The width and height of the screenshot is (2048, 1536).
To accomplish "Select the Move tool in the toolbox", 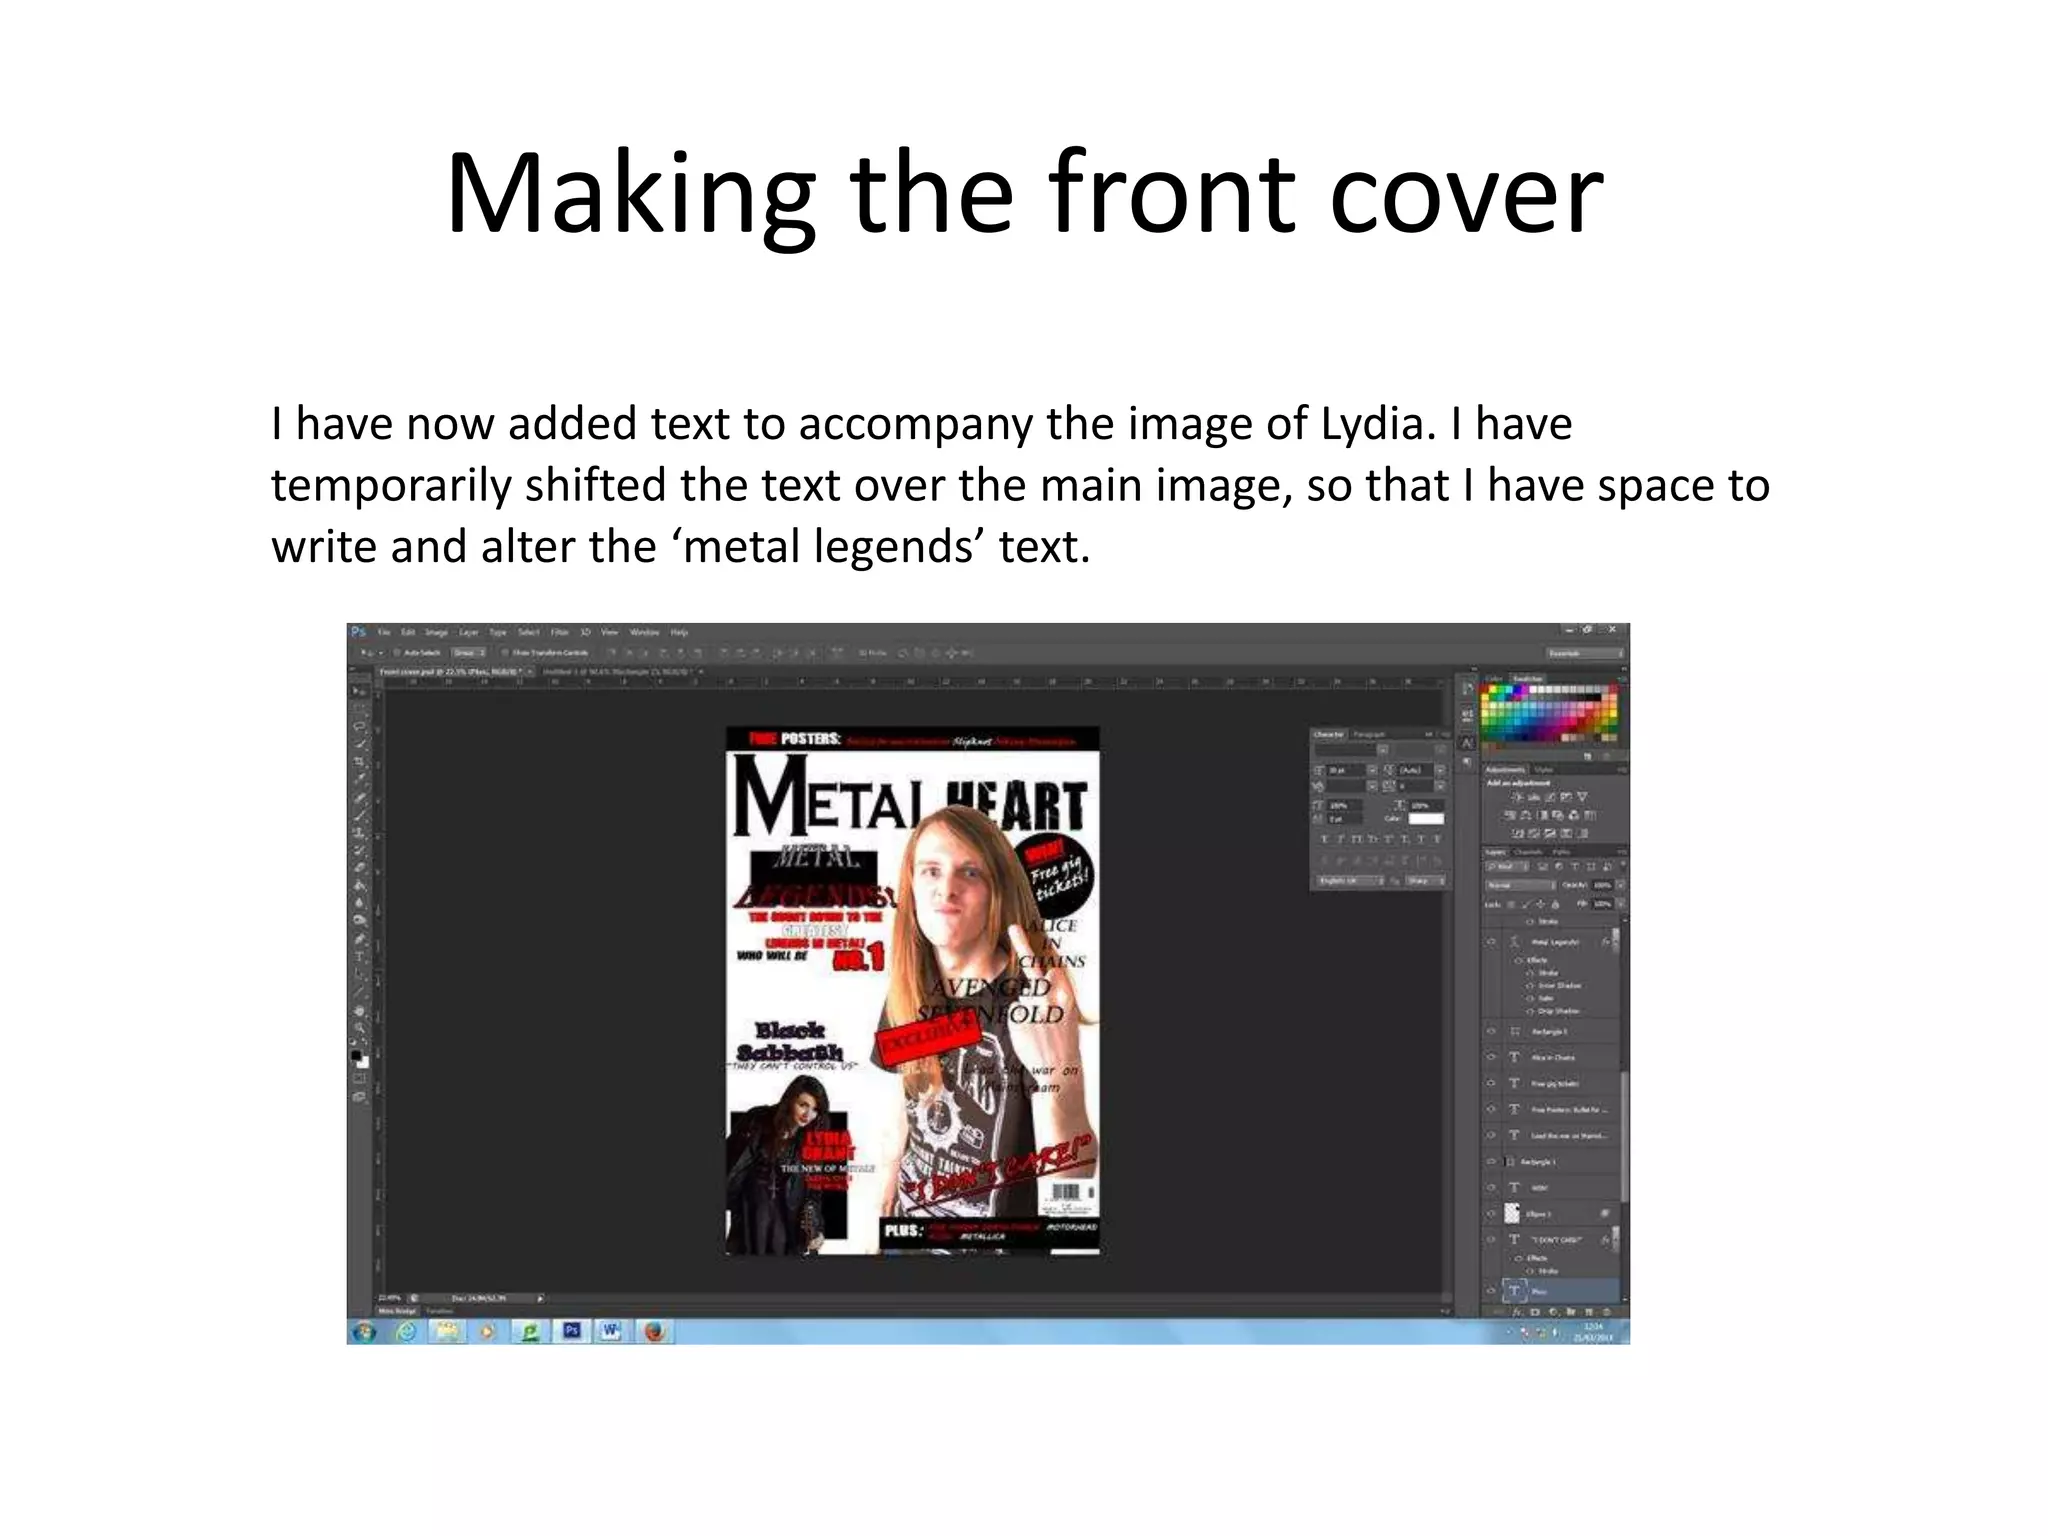I will (x=359, y=691).
